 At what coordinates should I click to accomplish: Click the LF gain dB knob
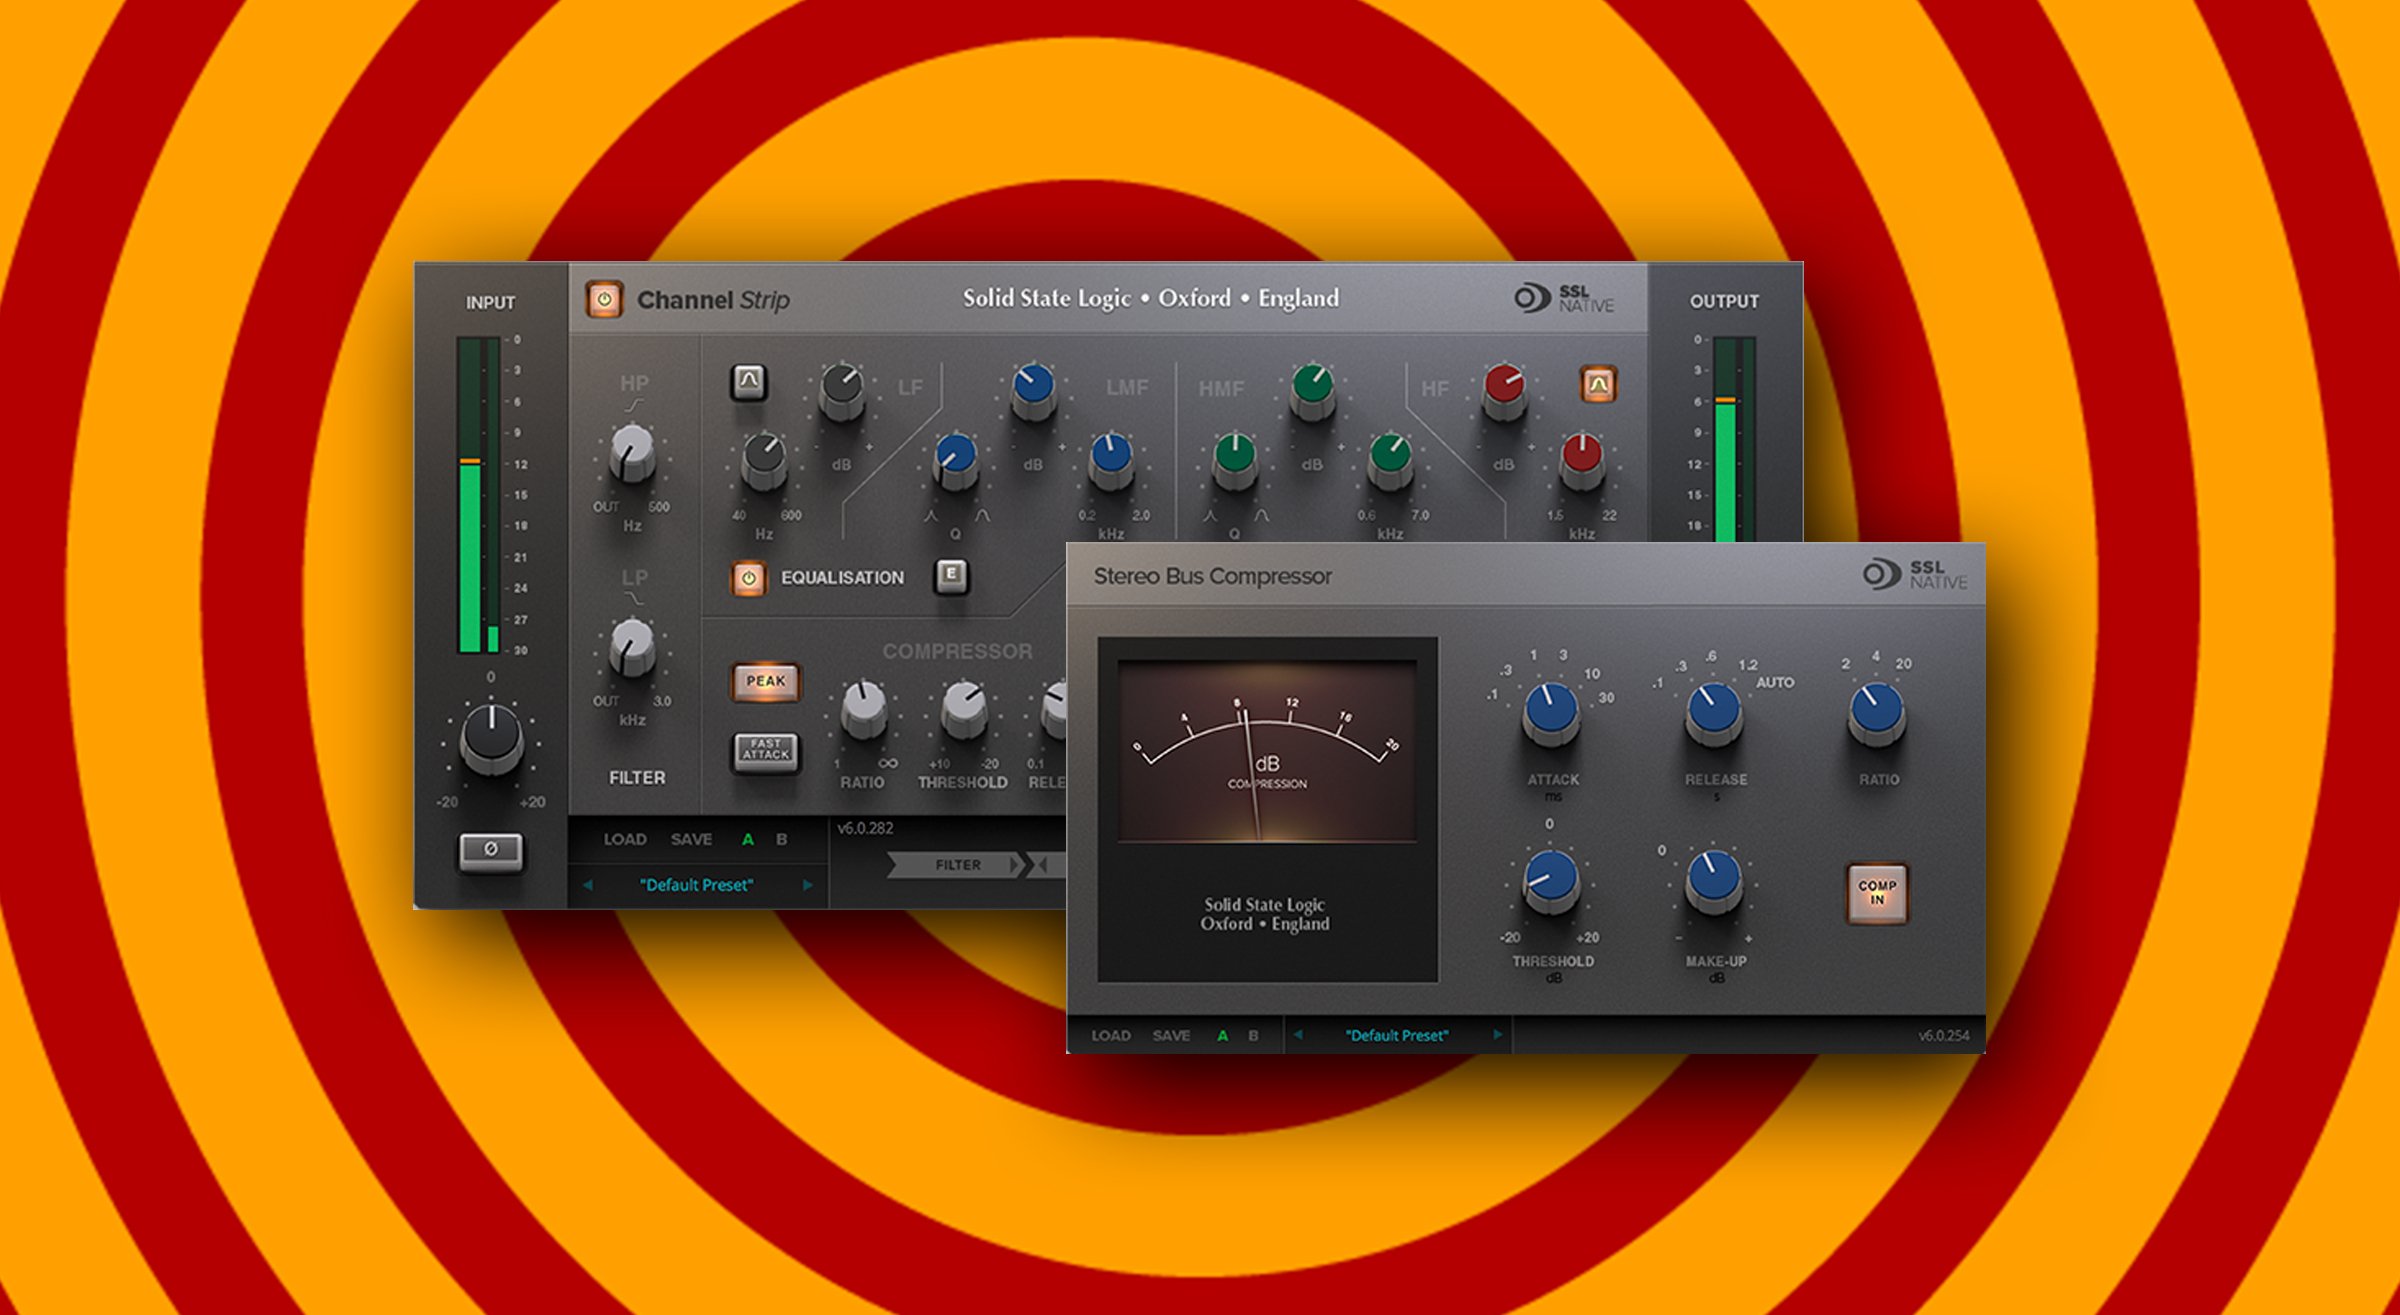[842, 391]
